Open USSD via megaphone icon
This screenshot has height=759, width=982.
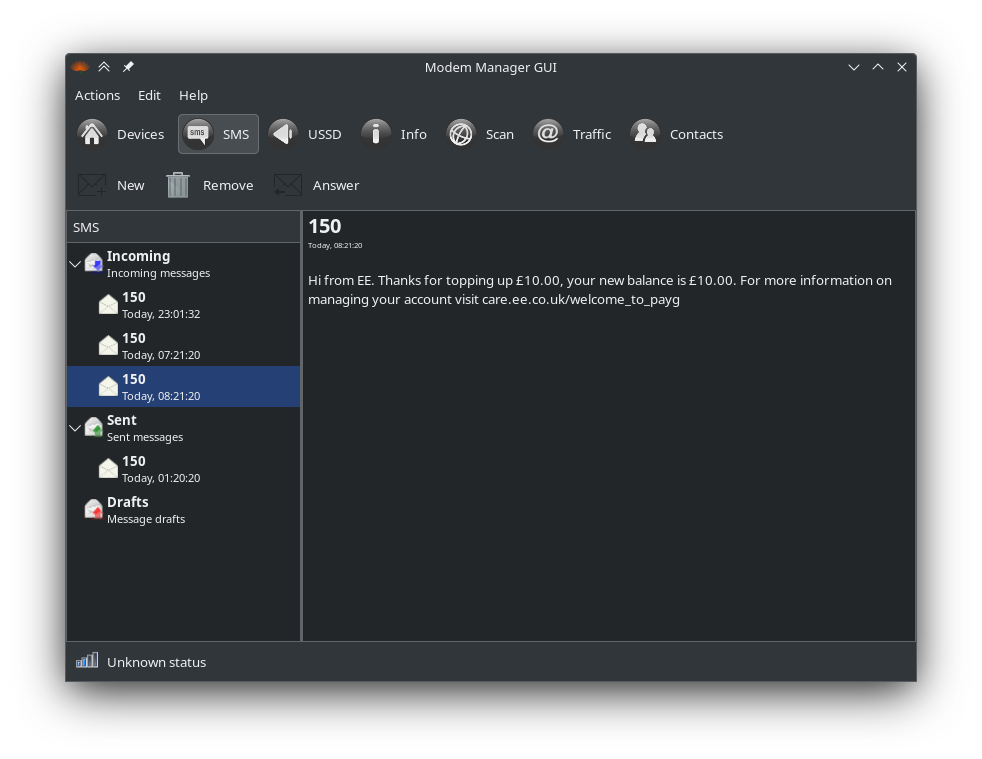[283, 133]
